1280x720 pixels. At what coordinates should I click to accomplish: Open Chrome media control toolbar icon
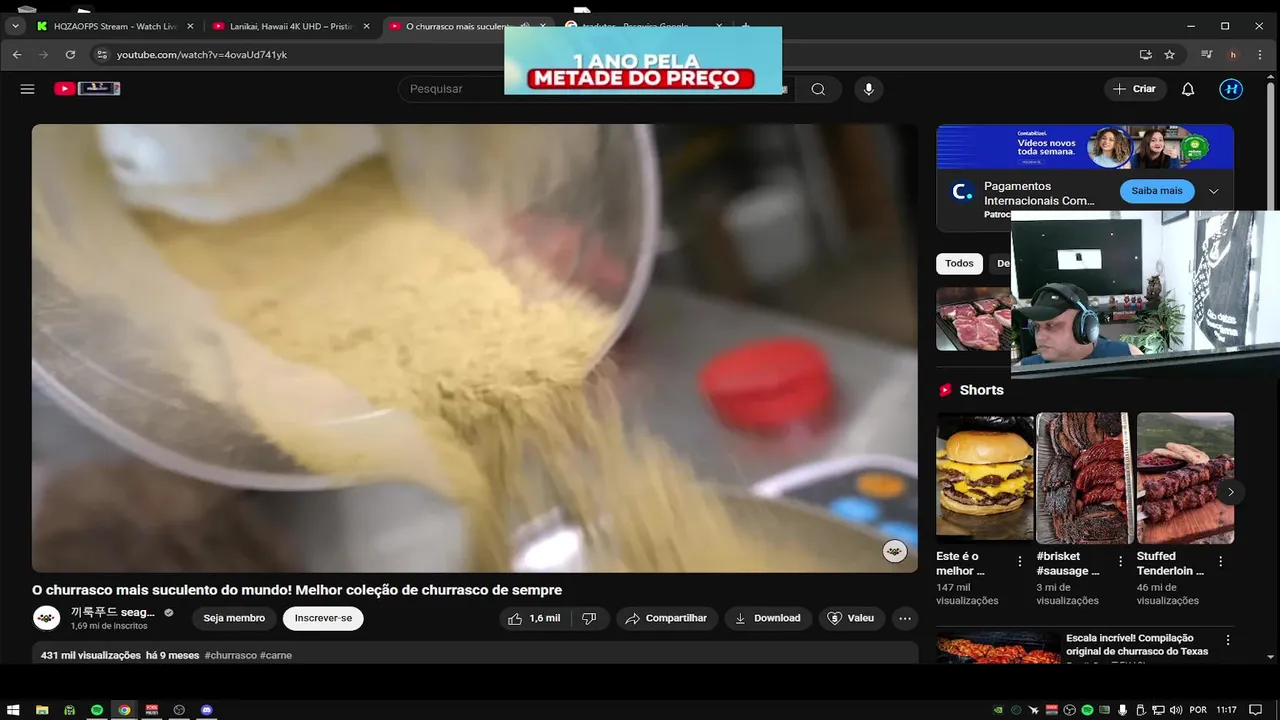(x=1207, y=54)
